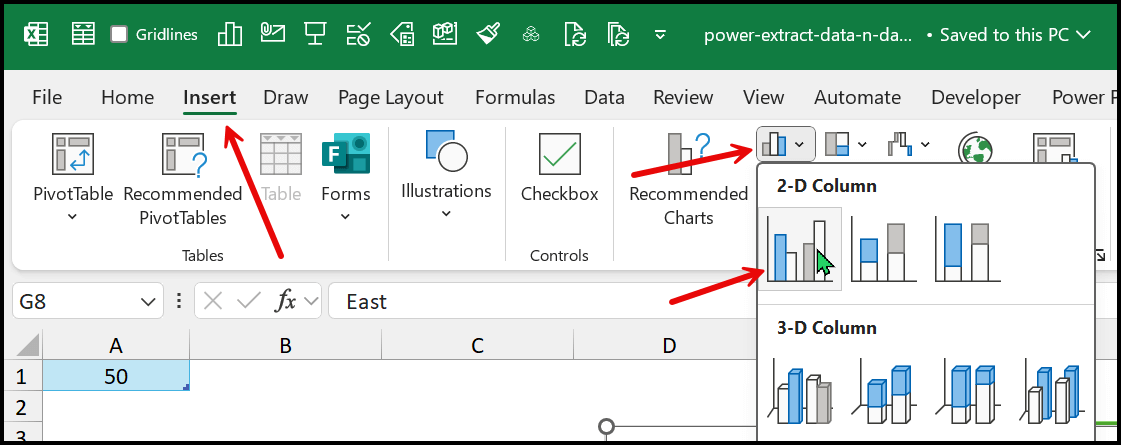1121x445 pixels.
Task: Select the 3-D Clustered Column chart
Action: point(798,394)
